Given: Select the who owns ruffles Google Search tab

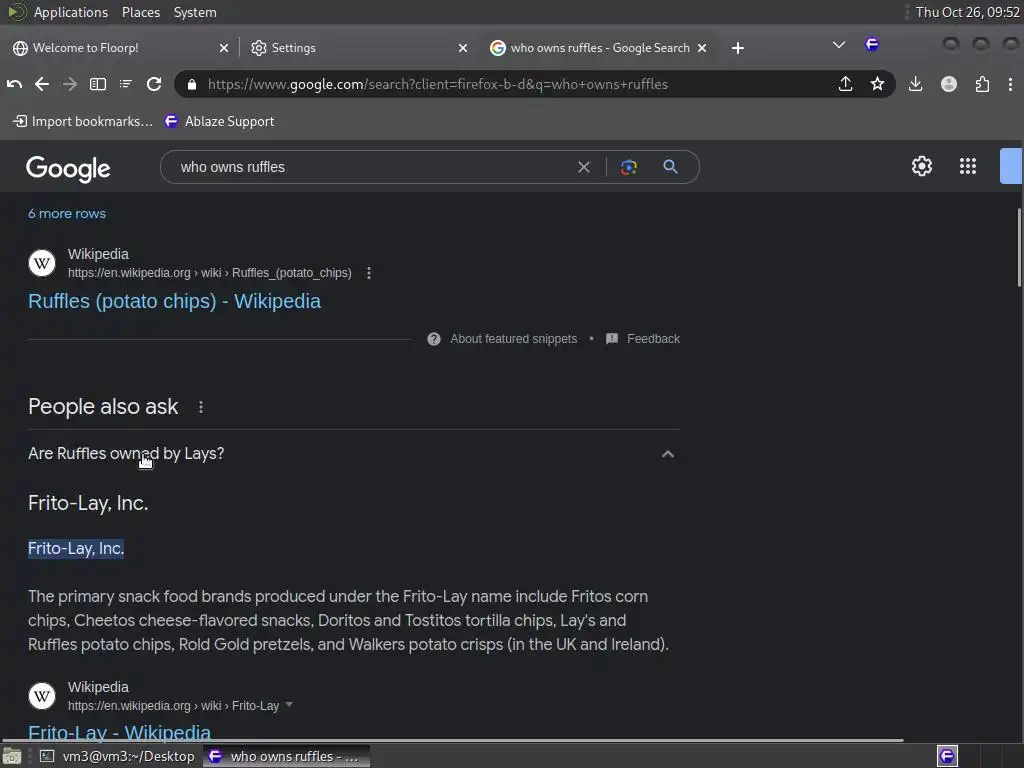Looking at the screenshot, I should point(598,48).
